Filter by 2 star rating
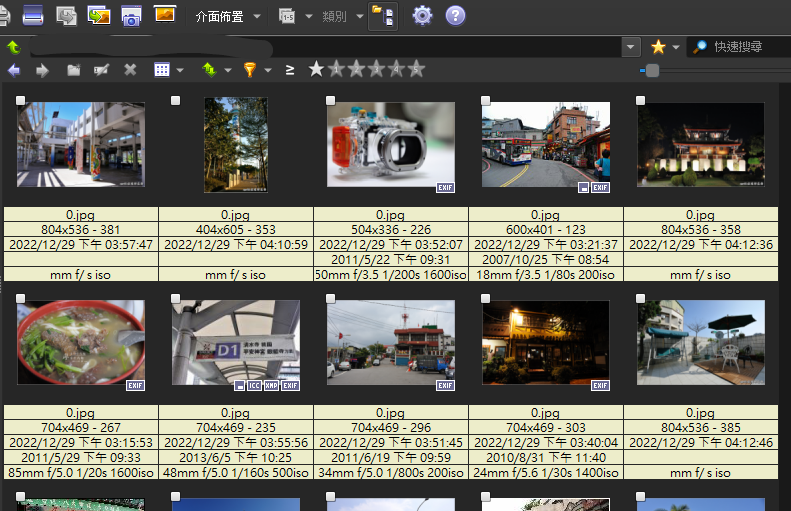The image size is (791, 511). point(356,69)
